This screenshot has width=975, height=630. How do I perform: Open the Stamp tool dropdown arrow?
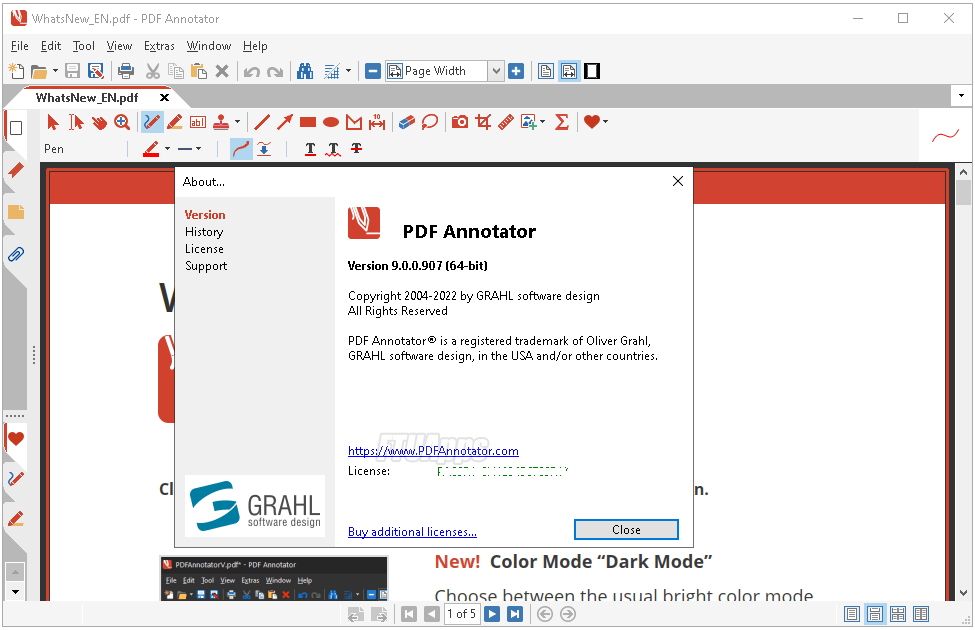point(237,122)
